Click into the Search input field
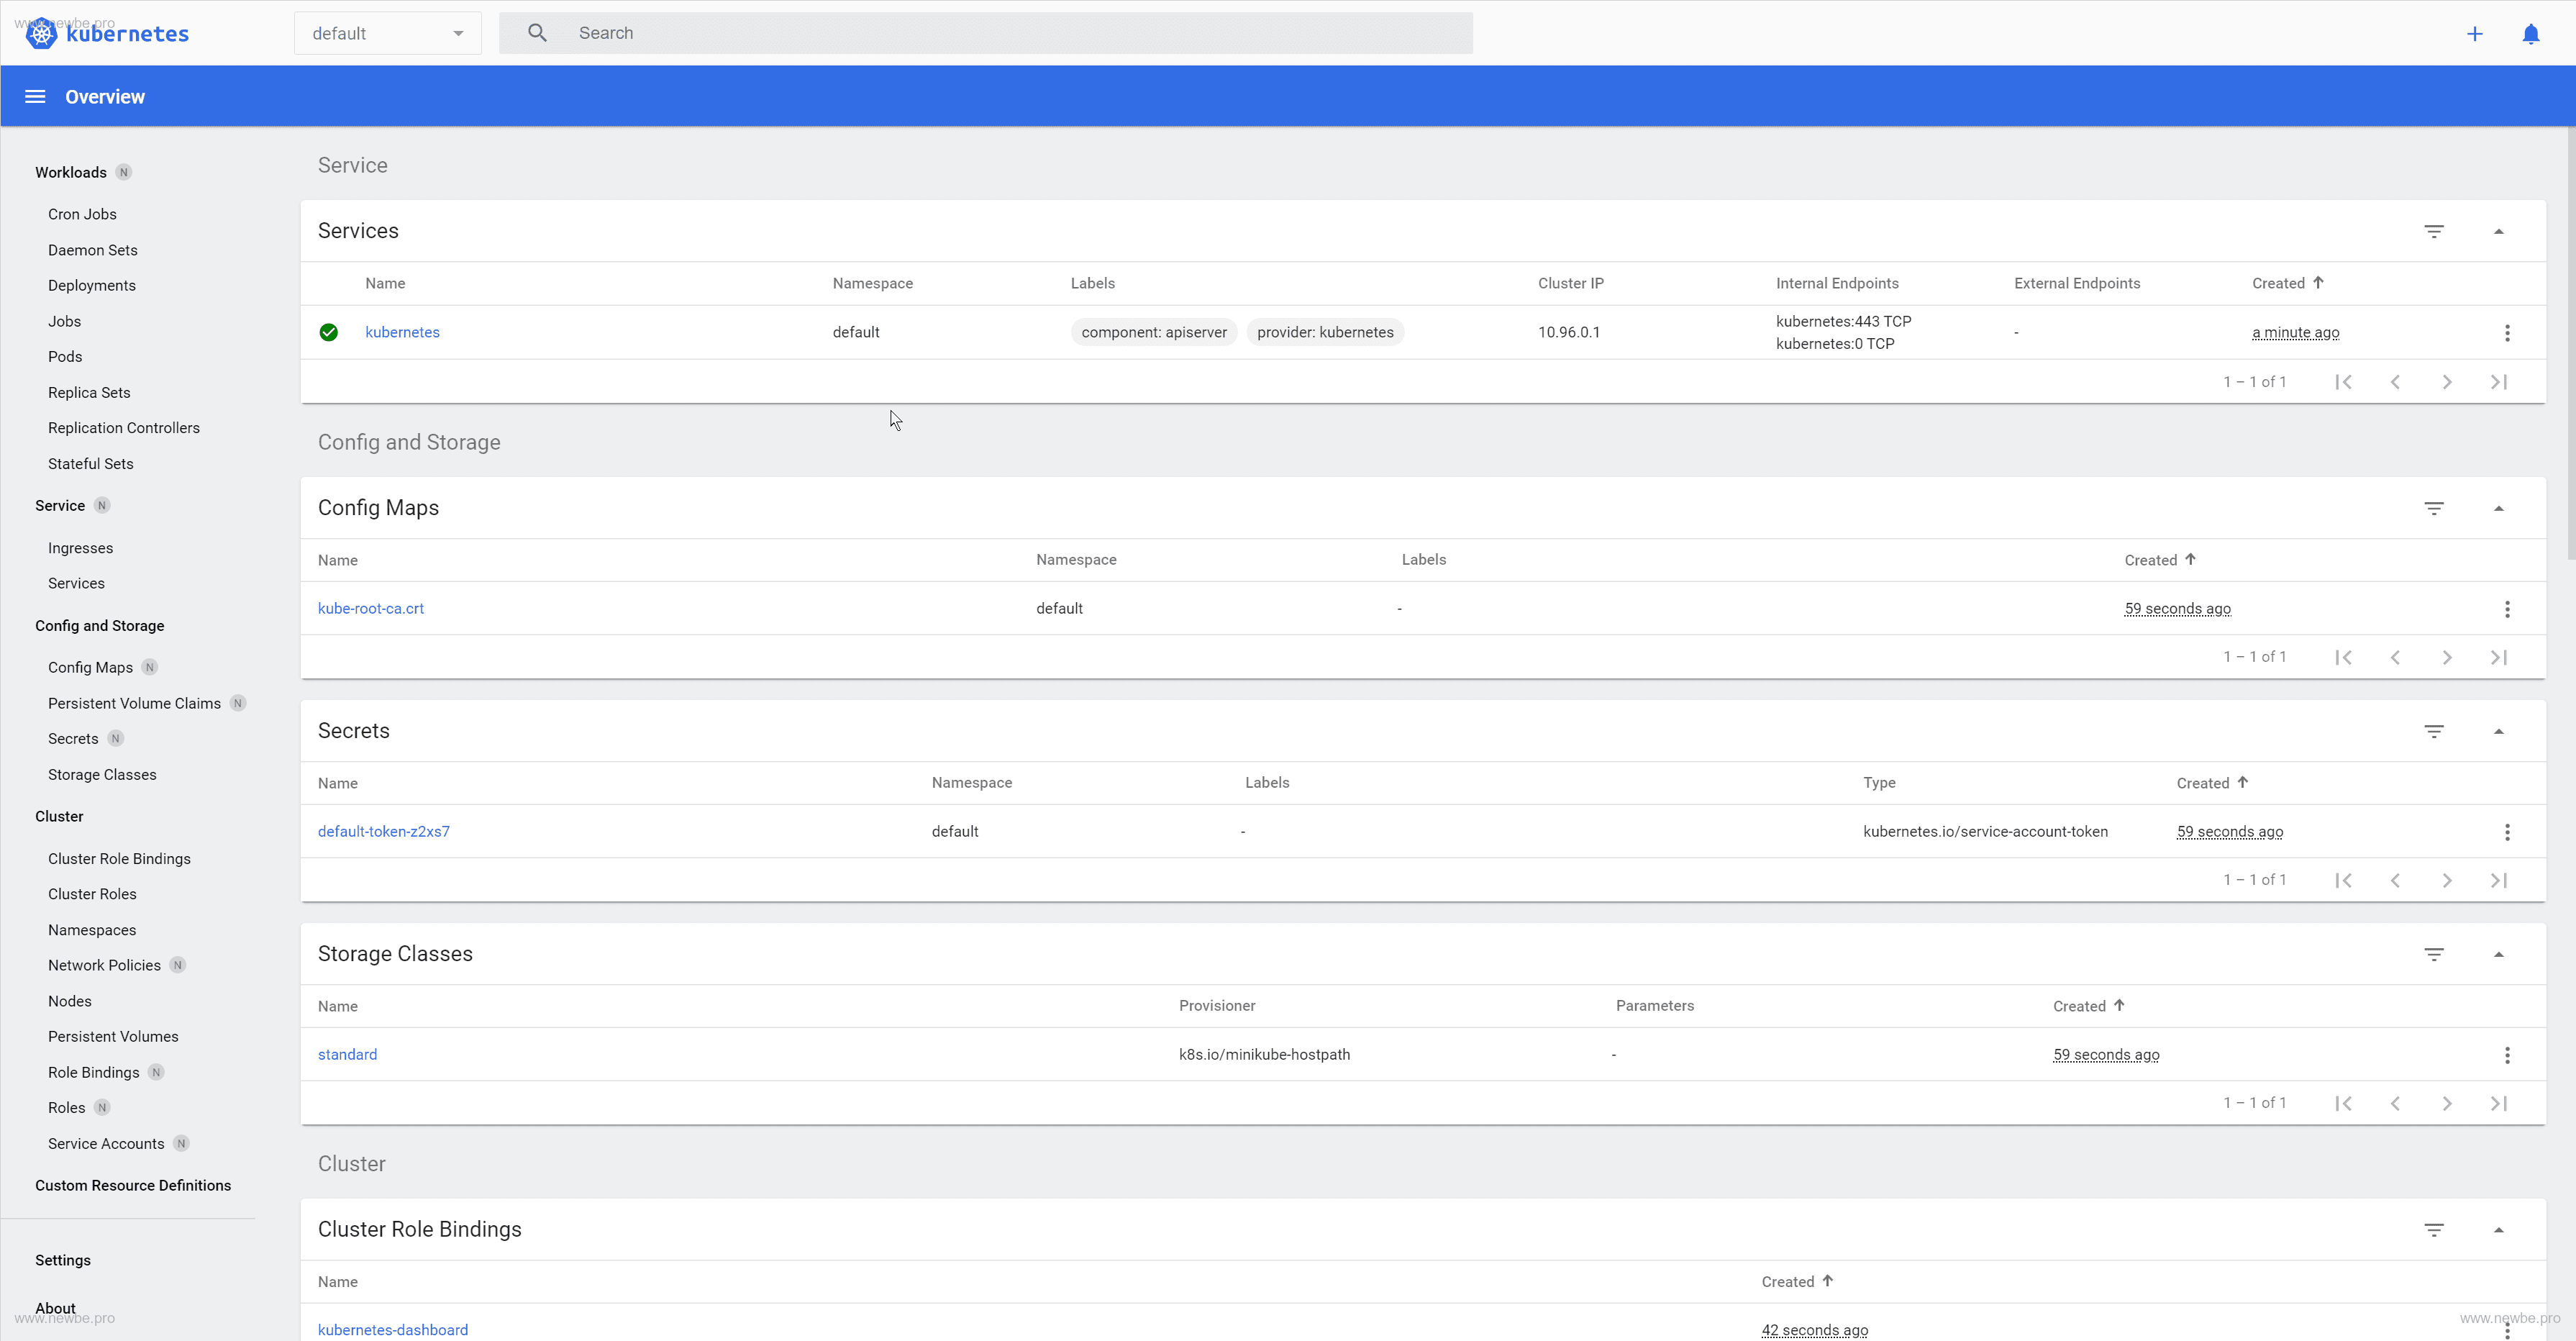 pos(1000,33)
